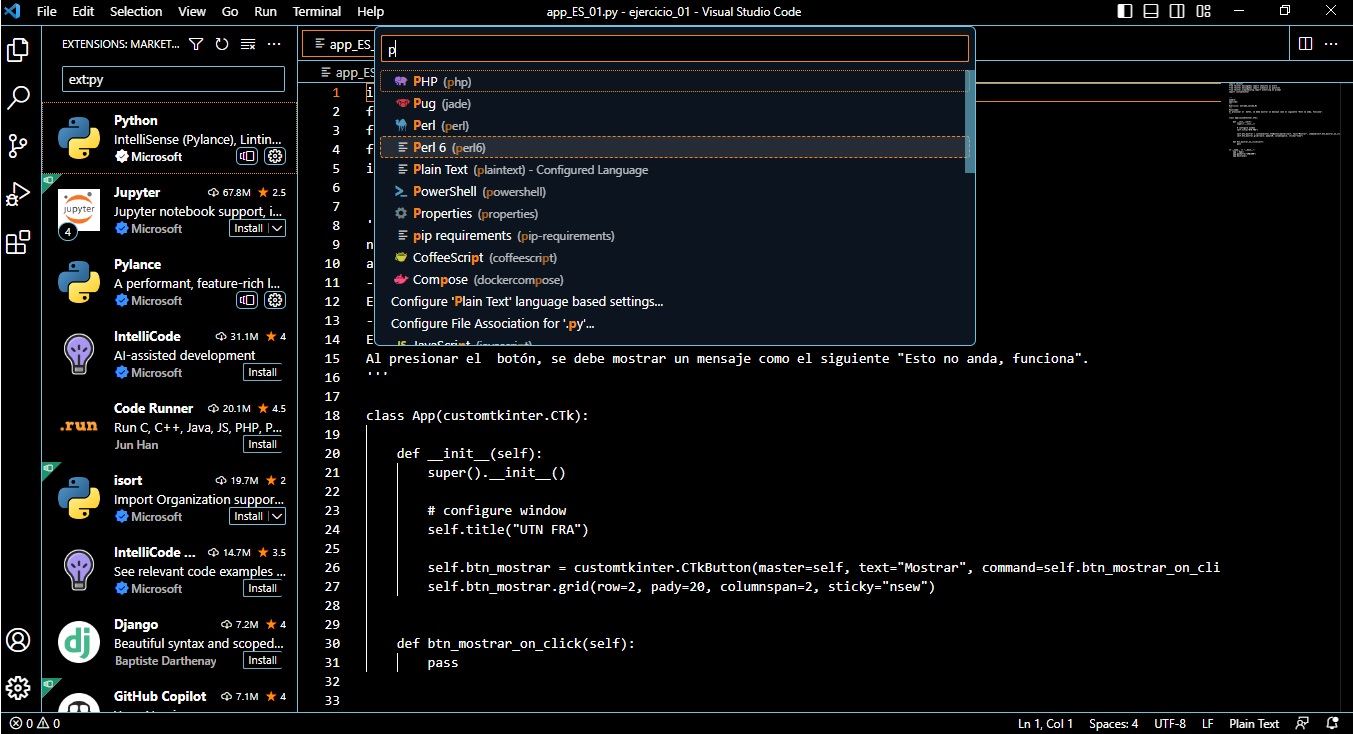Viewport: 1353px width, 734px height.
Task: Install the Code Runner extension
Action: click(x=263, y=444)
